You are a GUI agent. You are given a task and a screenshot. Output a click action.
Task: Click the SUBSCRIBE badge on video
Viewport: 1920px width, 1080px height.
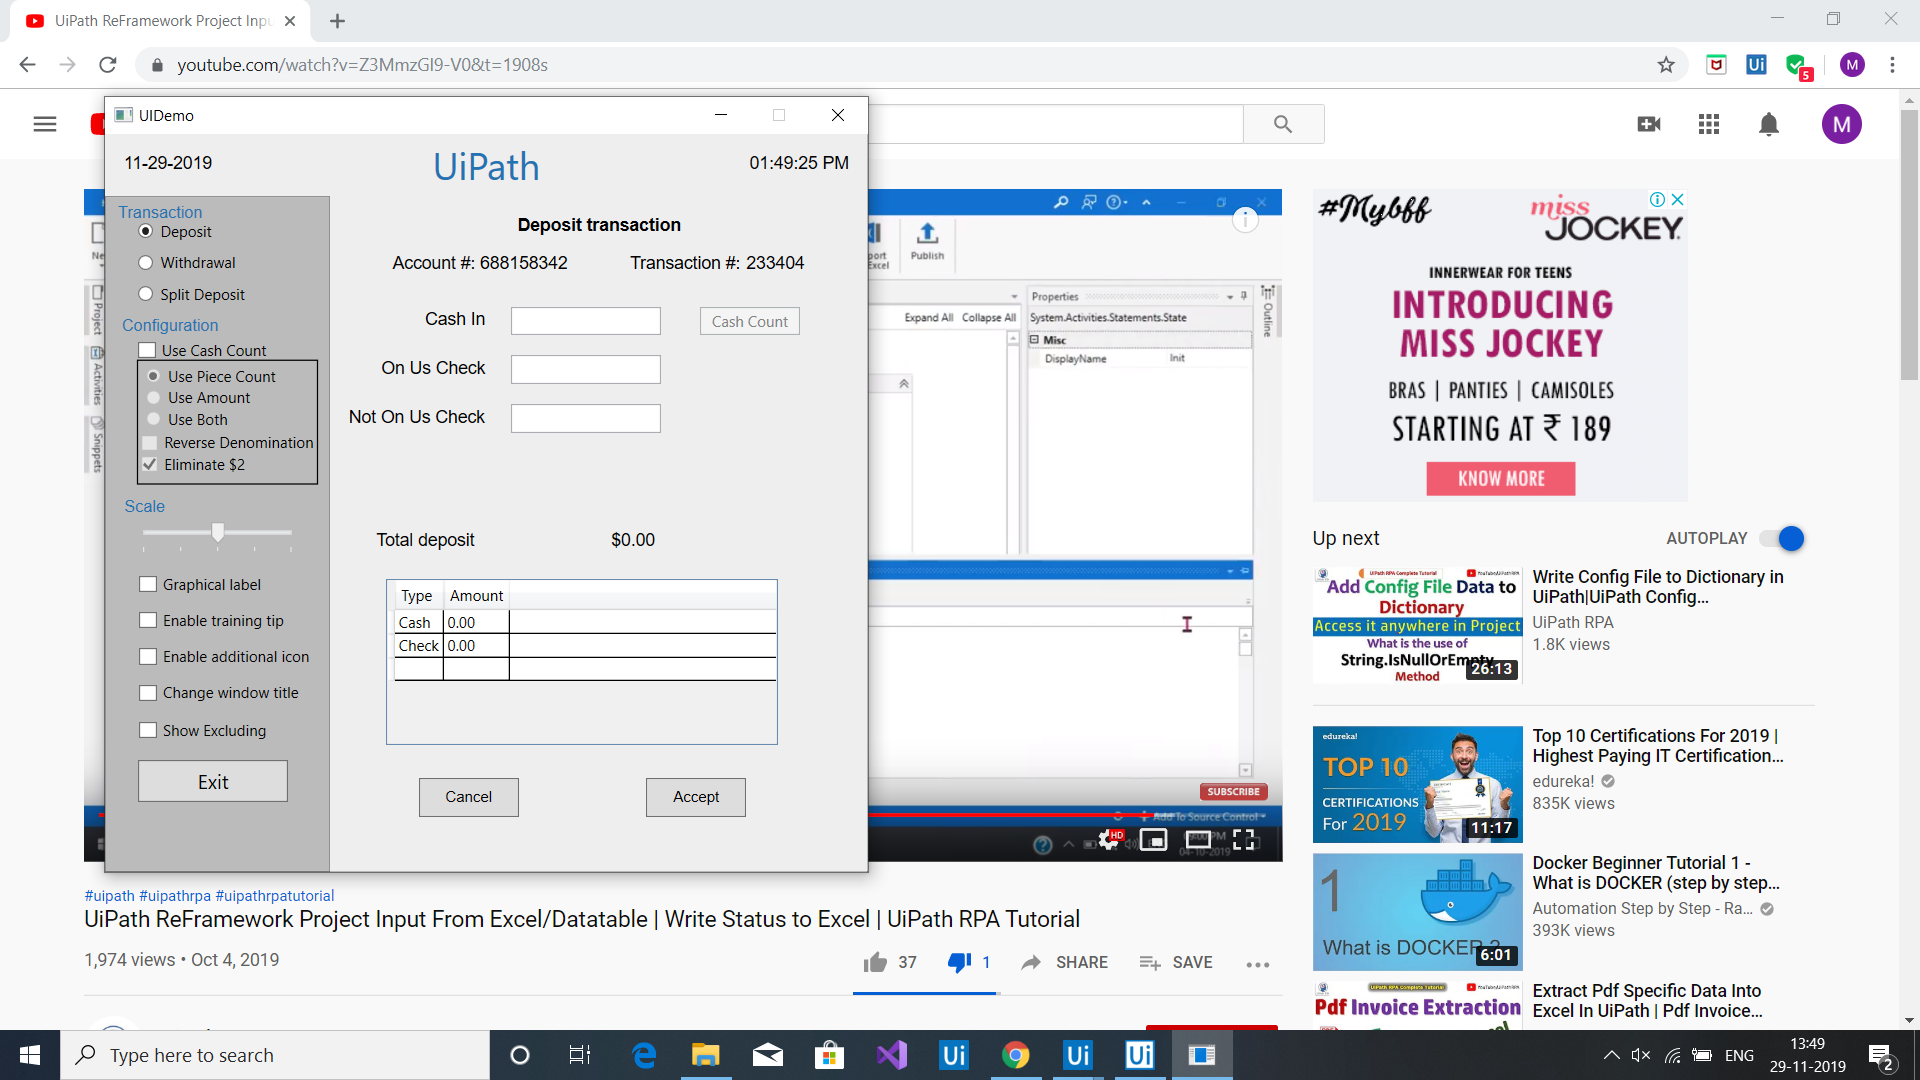click(x=1233, y=791)
